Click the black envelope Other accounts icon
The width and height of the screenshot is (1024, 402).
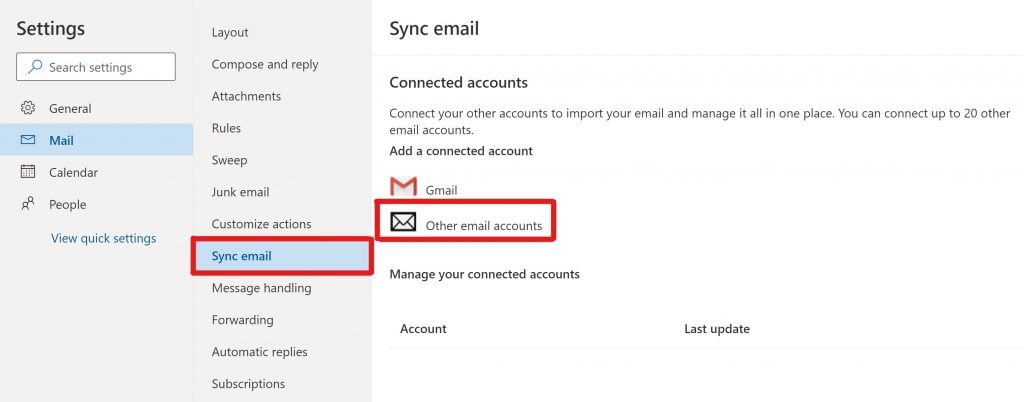(403, 222)
